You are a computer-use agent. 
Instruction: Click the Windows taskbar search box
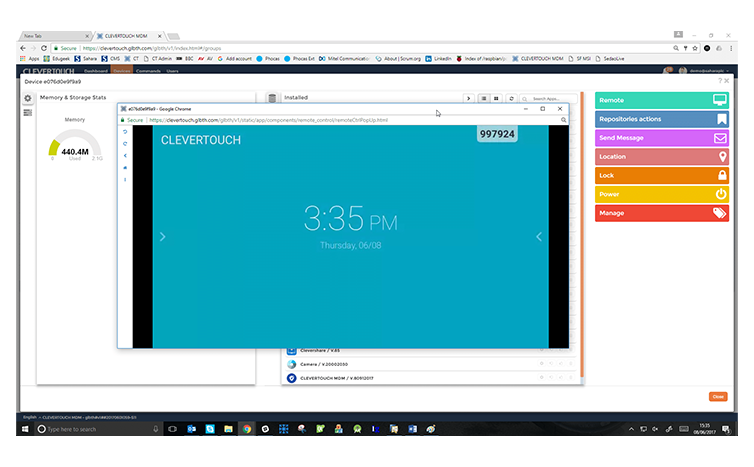pyautogui.click(x=98, y=429)
